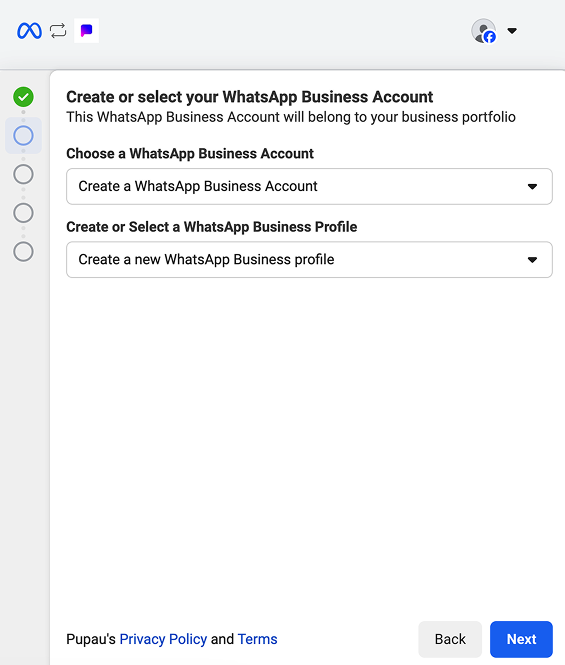This screenshot has width=565, height=665.
Task: Click 'Create or select your WhatsApp Business Account' heading
Action: point(249,97)
